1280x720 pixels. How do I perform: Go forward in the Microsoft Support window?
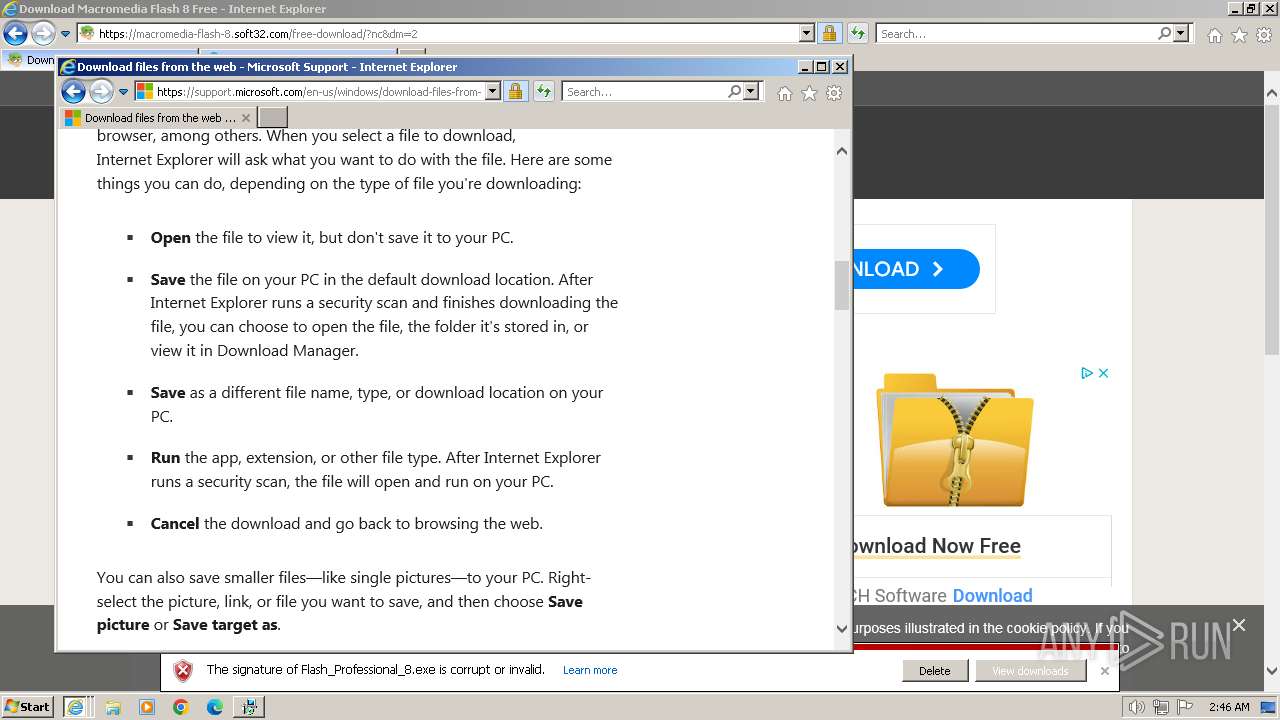coord(101,92)
